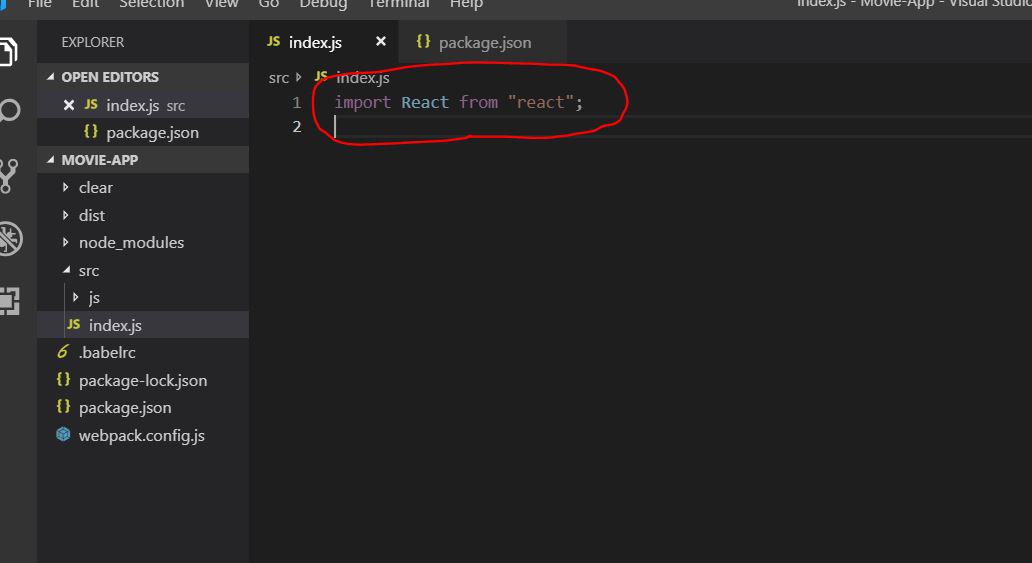Open the Source Control view icon
1032x563 pixels.
(x=8, y=175)
